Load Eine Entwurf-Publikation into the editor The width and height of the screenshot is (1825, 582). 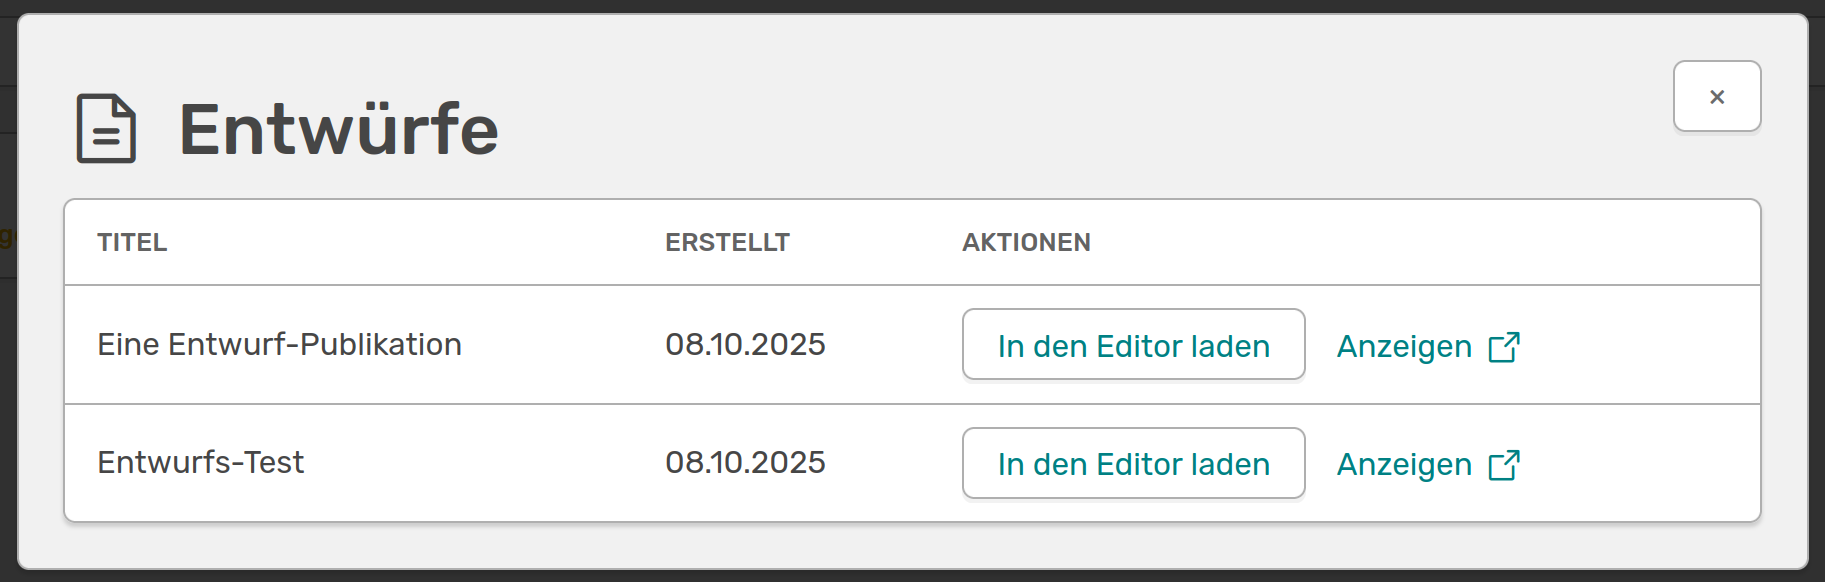tap(1133, 345)
